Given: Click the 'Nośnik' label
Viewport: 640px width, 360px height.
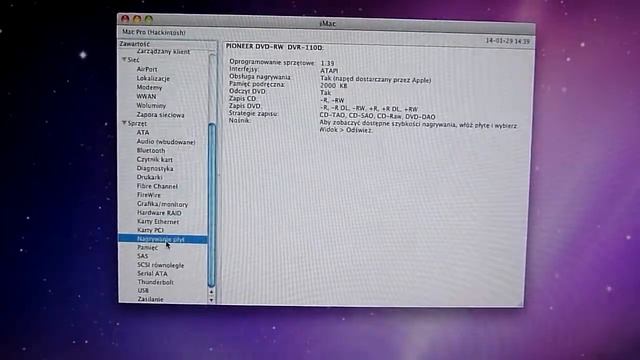Looking at the screenshot, I should [240, 120].
